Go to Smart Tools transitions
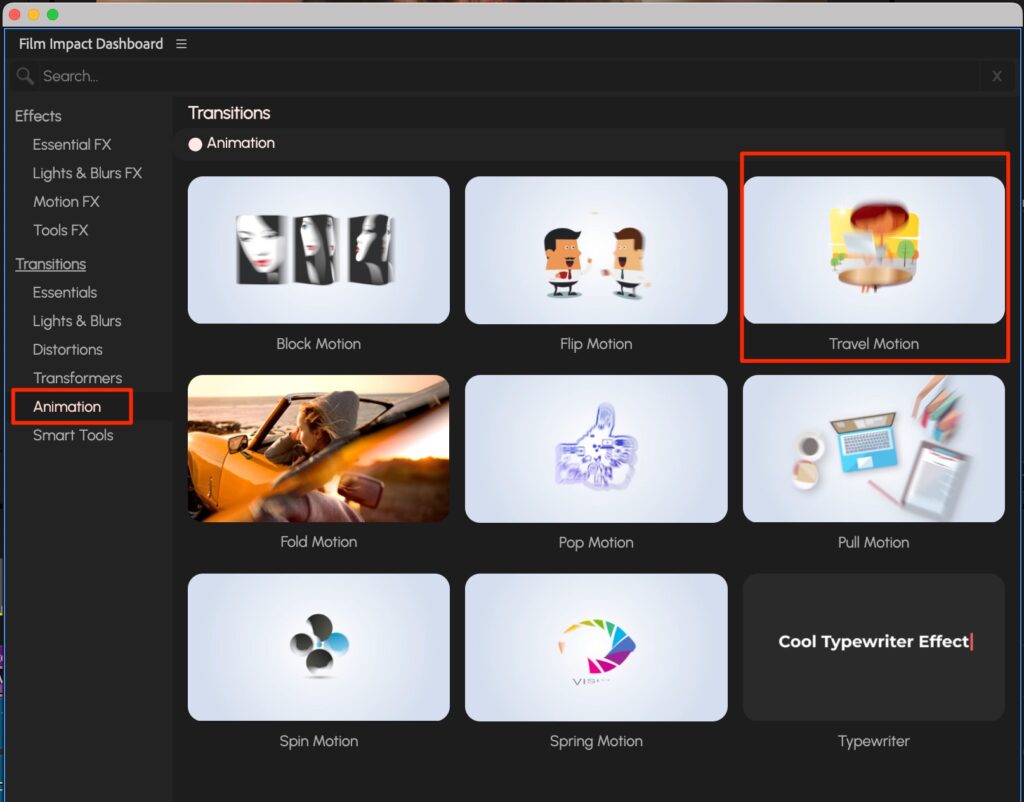1024x802 pixels. [x=73, y=435]
